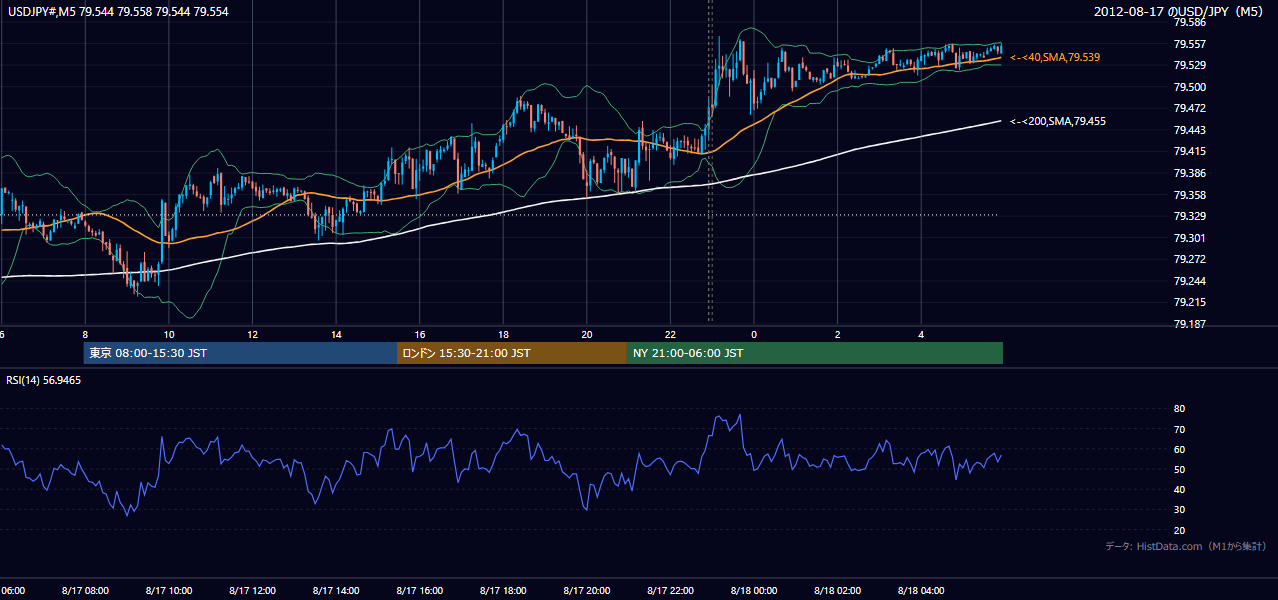Click the 8/17 08:00 bottom timestamp
The width and height of the screenshot is (1278, 600).
84,591
